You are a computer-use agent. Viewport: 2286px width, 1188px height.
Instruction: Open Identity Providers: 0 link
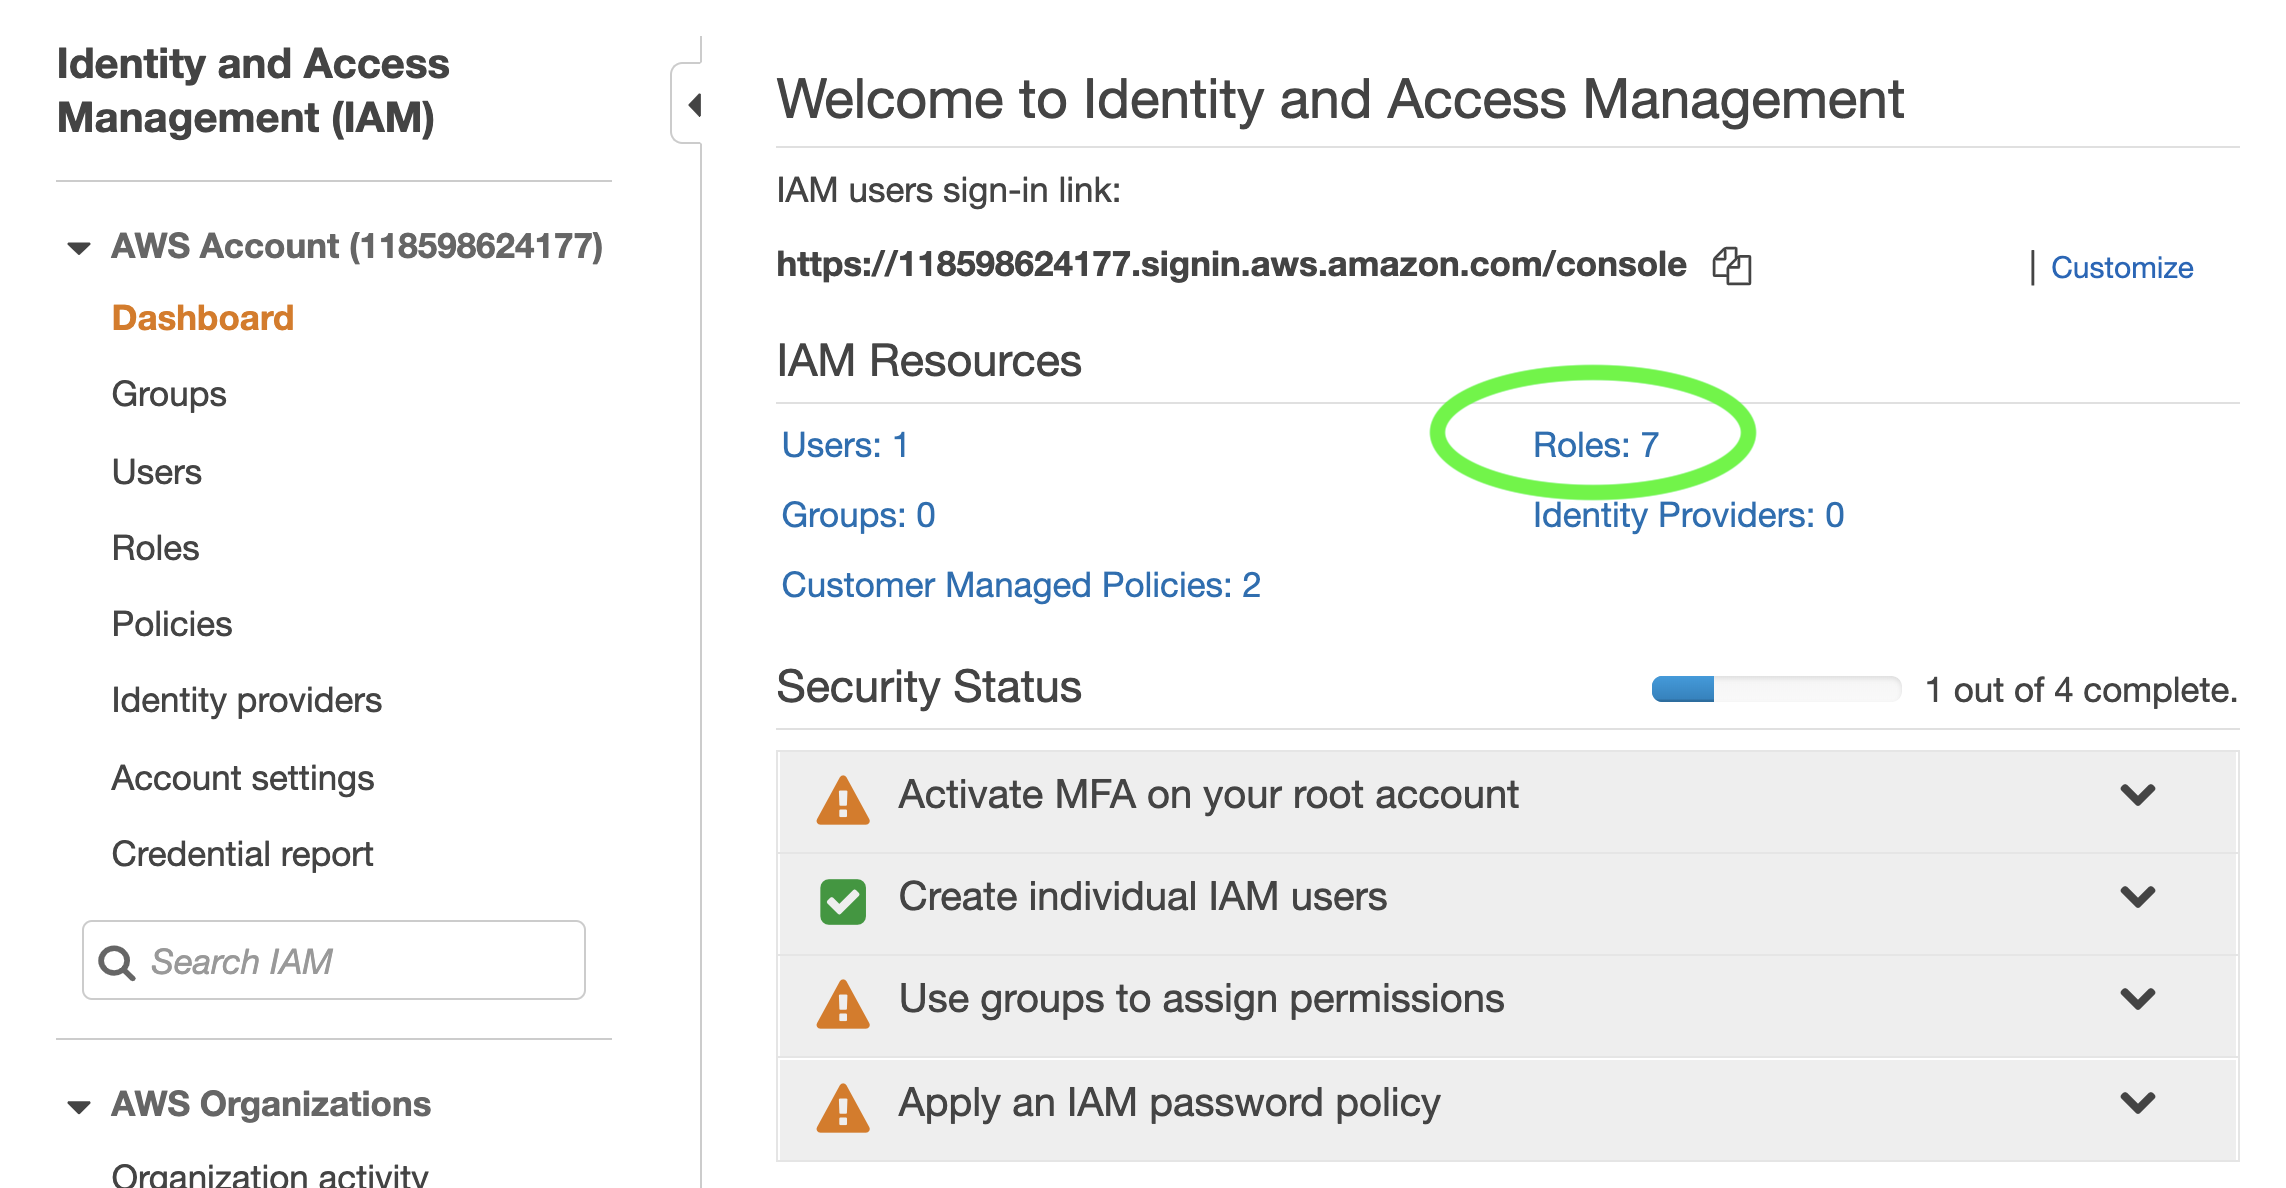coord(1688,515)
